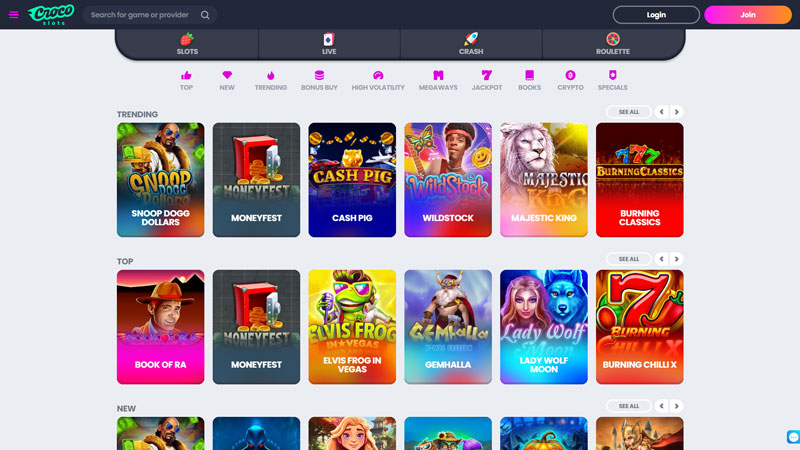Select the Bonus Buy coins category
Screen dimensions: 800x450
click(319, 81)
